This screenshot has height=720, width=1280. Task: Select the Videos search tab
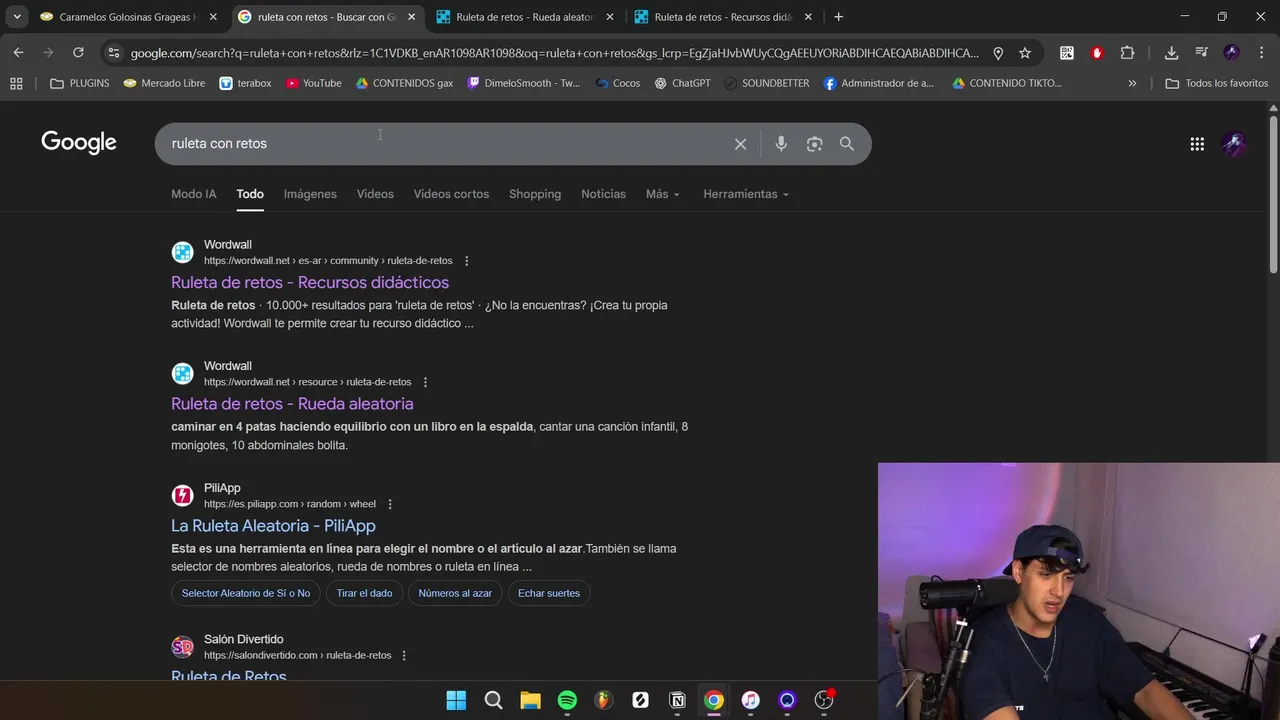375,194
